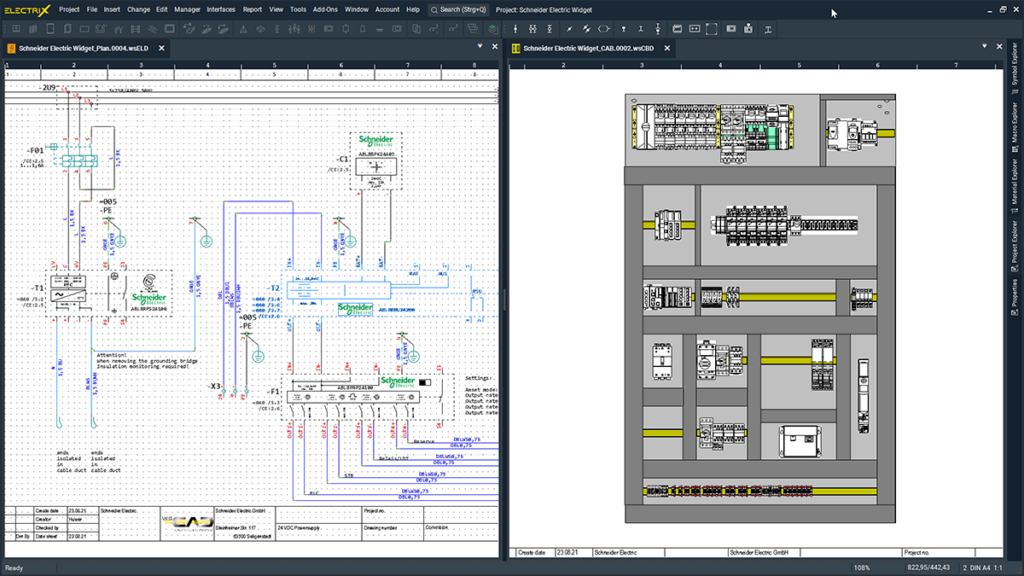The height and width of the screenshot is (576, 1024).
Task: Click the '2 DIN A4 1:1' status entry
Action: click(x=982, y=568)
